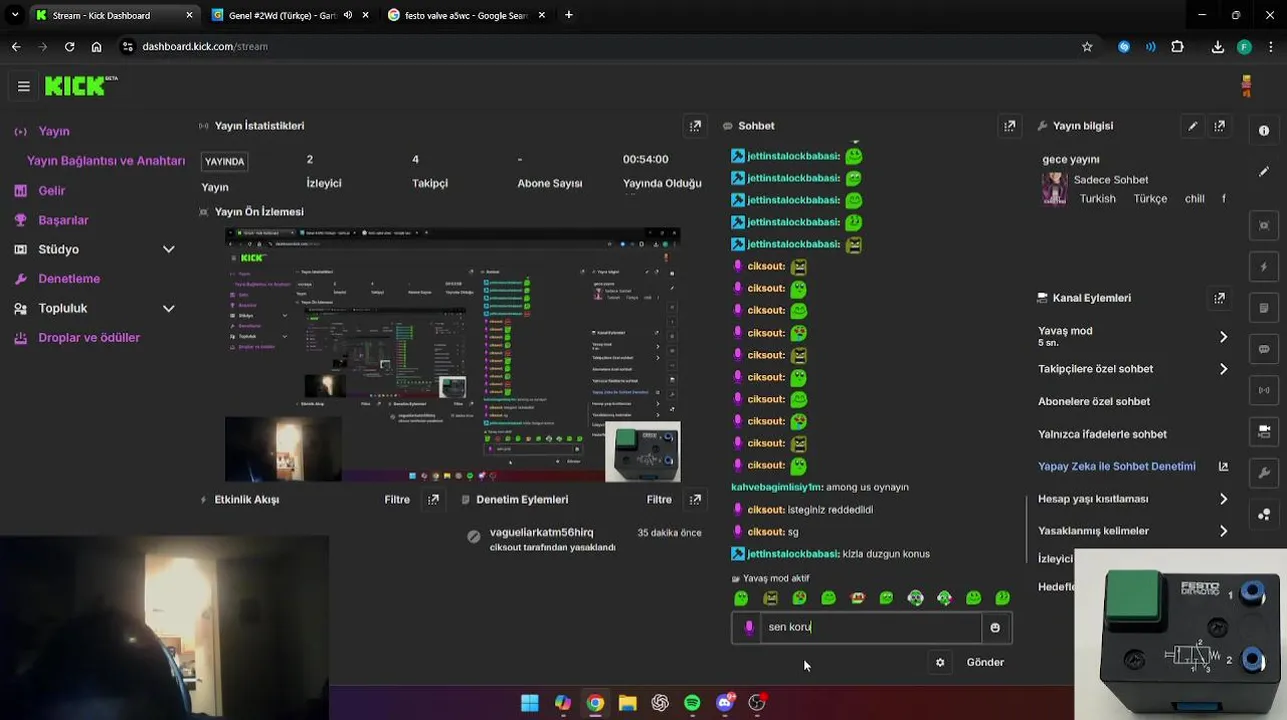Focus the chat message input field
1287x720 pixels.
pos(870,627)
